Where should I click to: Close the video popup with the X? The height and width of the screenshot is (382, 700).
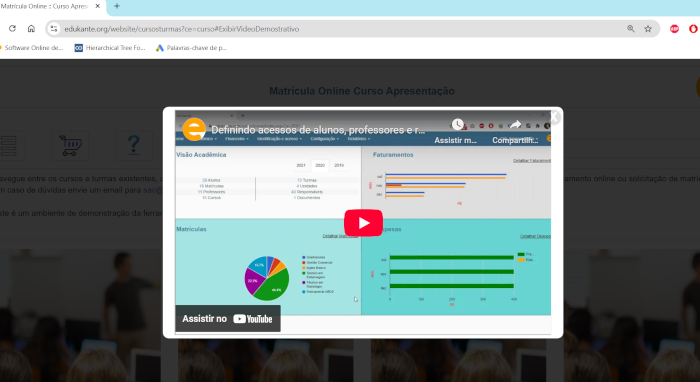[x=554, y=117]
